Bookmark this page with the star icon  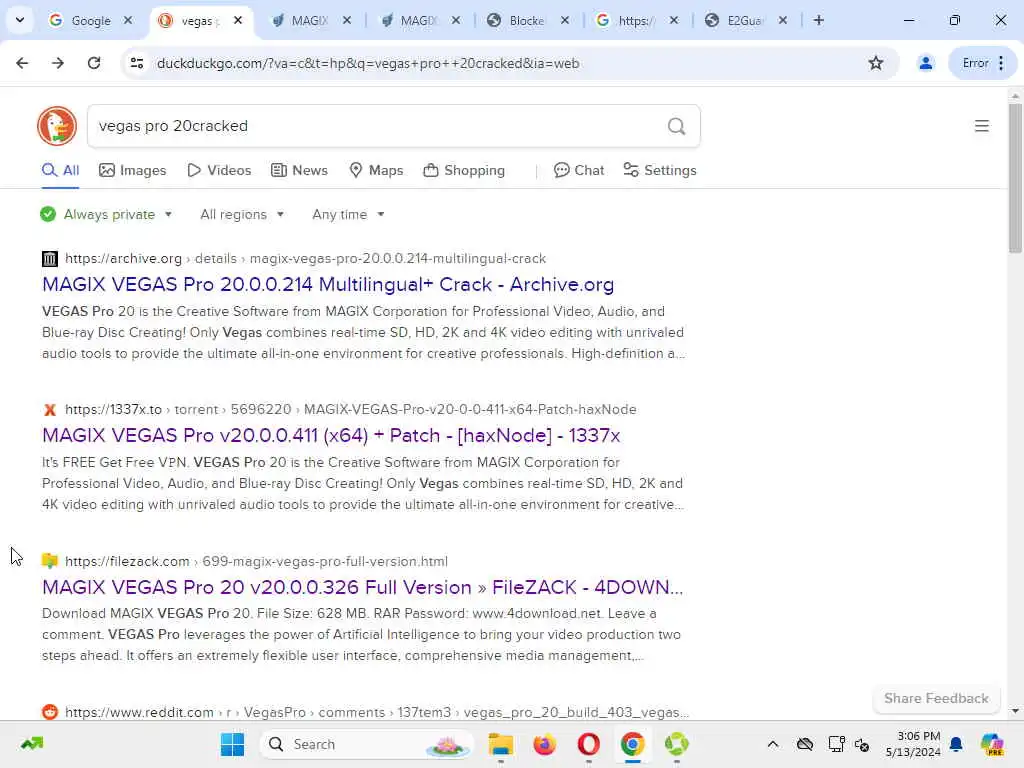pyautogui.click(x=876, y=63)
